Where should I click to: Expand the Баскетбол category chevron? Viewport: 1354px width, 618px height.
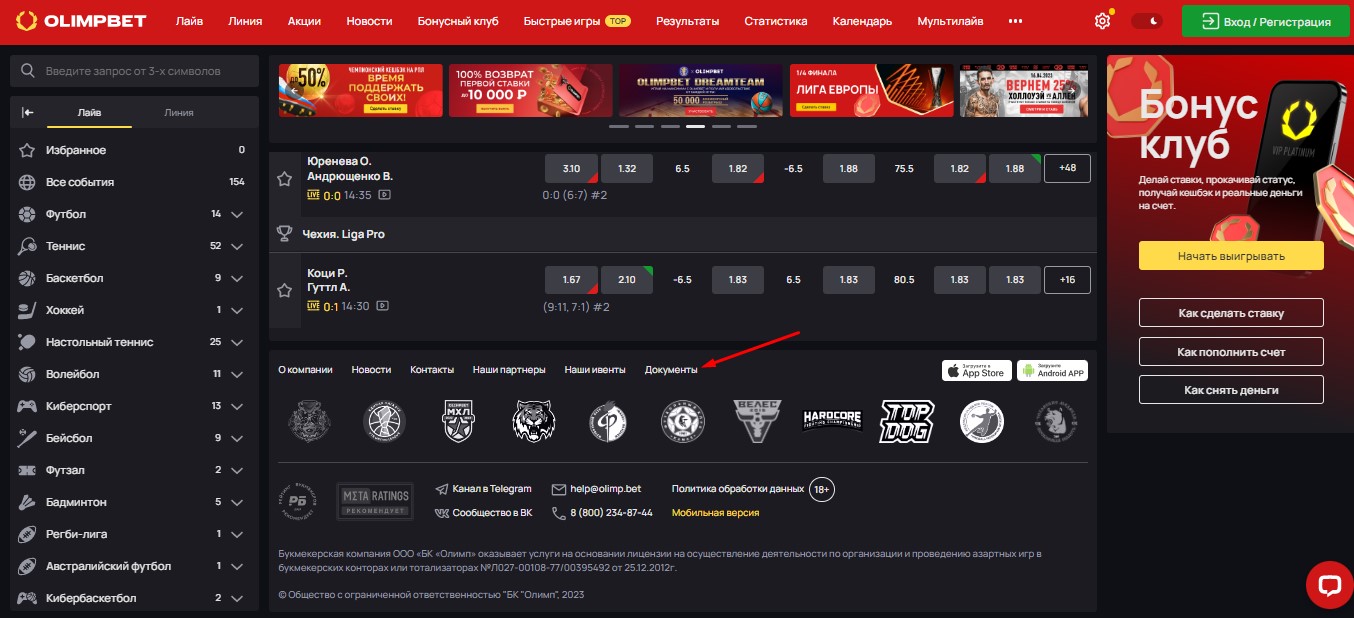237,278
